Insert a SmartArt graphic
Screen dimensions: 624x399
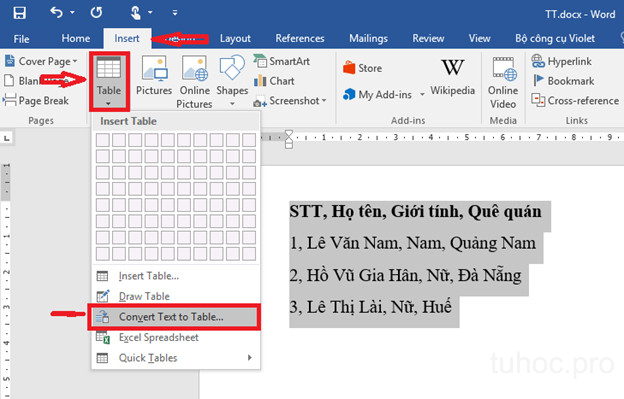tap(281, 61)
